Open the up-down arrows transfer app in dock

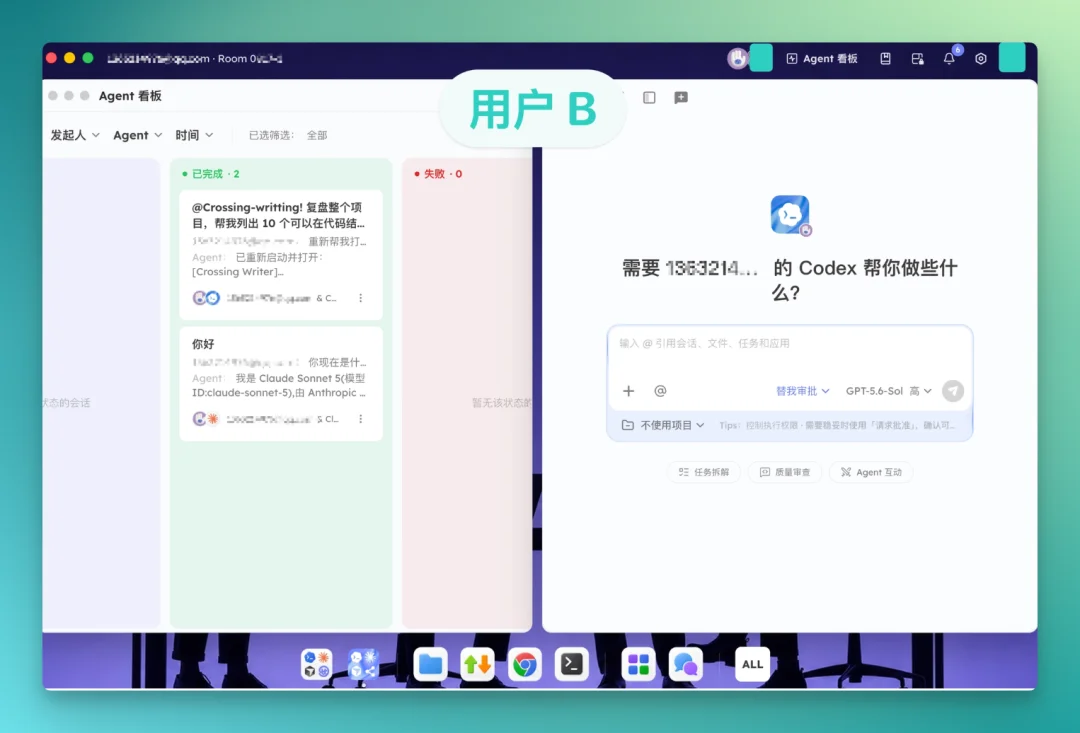(x=477, y=665)
